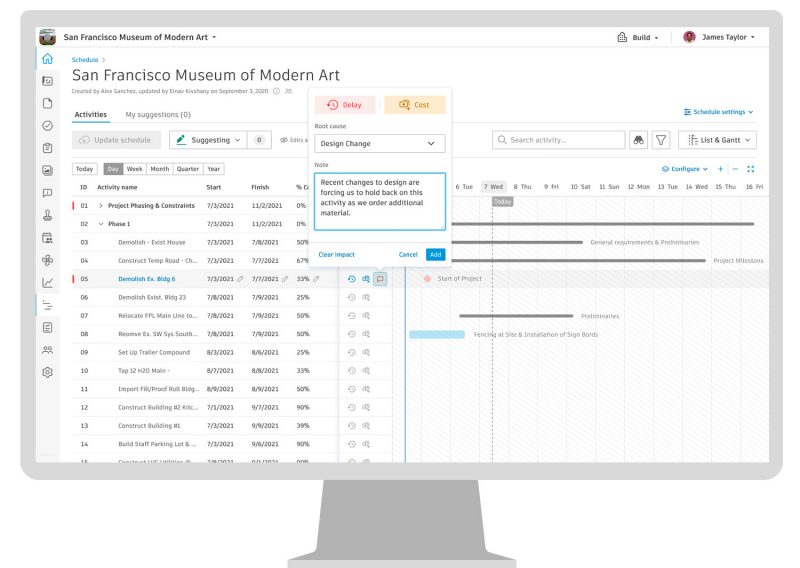Click the delay icon in row 05
This screenshot has width=800, height=568.
click(x=352, y=279)
